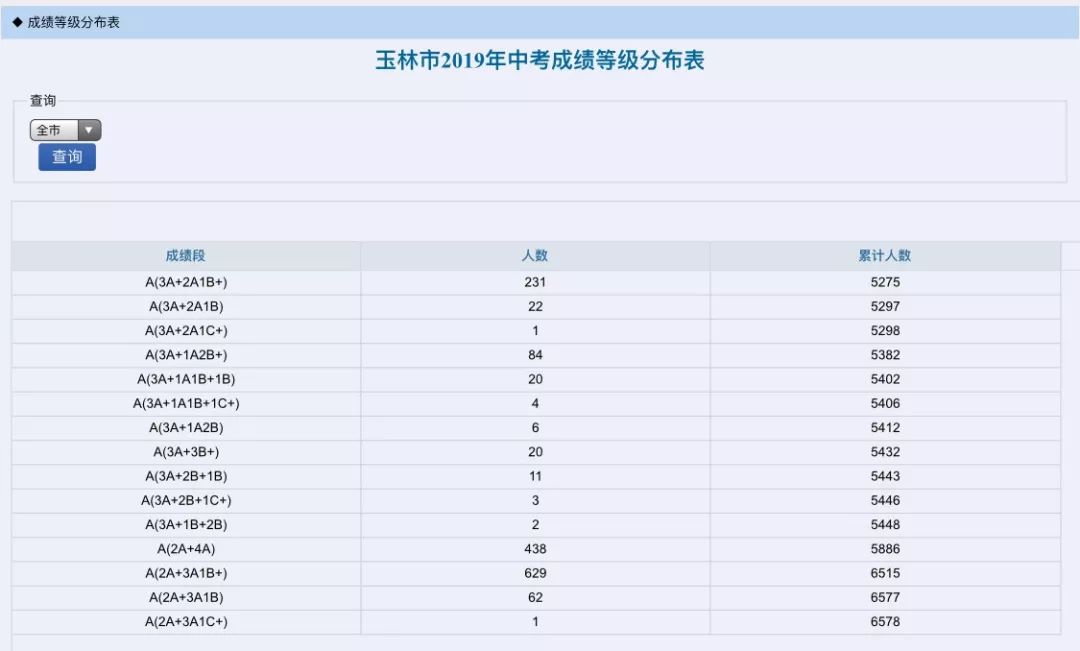Click the 查询 fieldset legend label
The image size is (1080, 651).
[43, 101]
